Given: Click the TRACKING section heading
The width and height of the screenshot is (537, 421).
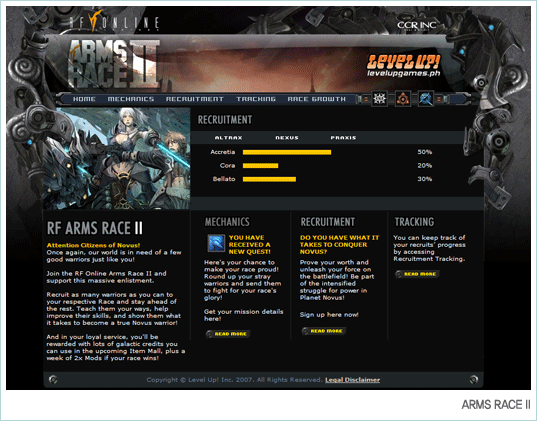Looking at the screenshot, I should [x=414, y=222].
